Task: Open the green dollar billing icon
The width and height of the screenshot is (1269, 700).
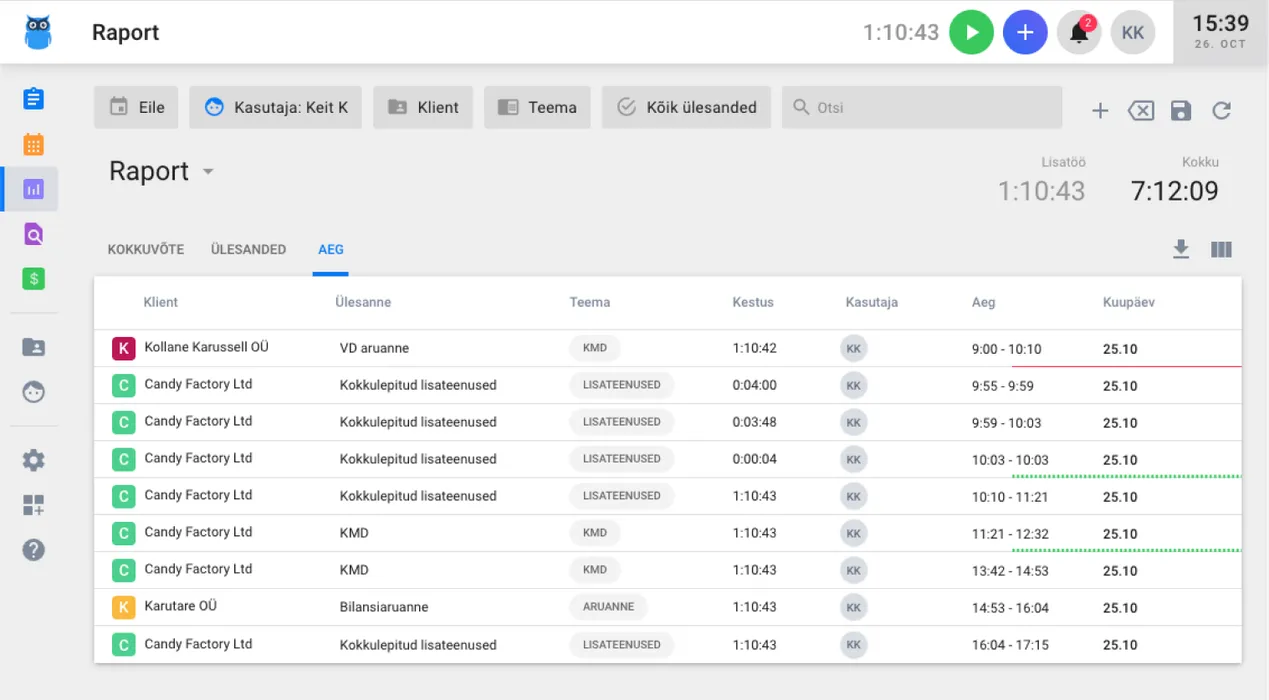Action: 33,279
